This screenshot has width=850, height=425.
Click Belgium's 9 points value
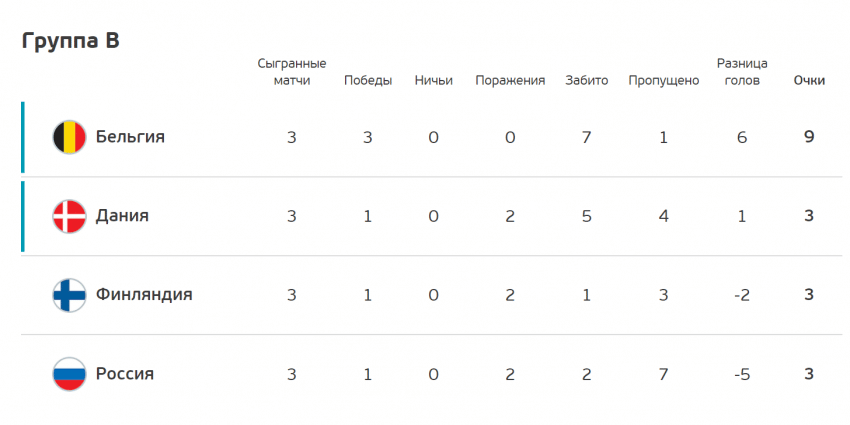pyautogui.click(x=809, y=137)
